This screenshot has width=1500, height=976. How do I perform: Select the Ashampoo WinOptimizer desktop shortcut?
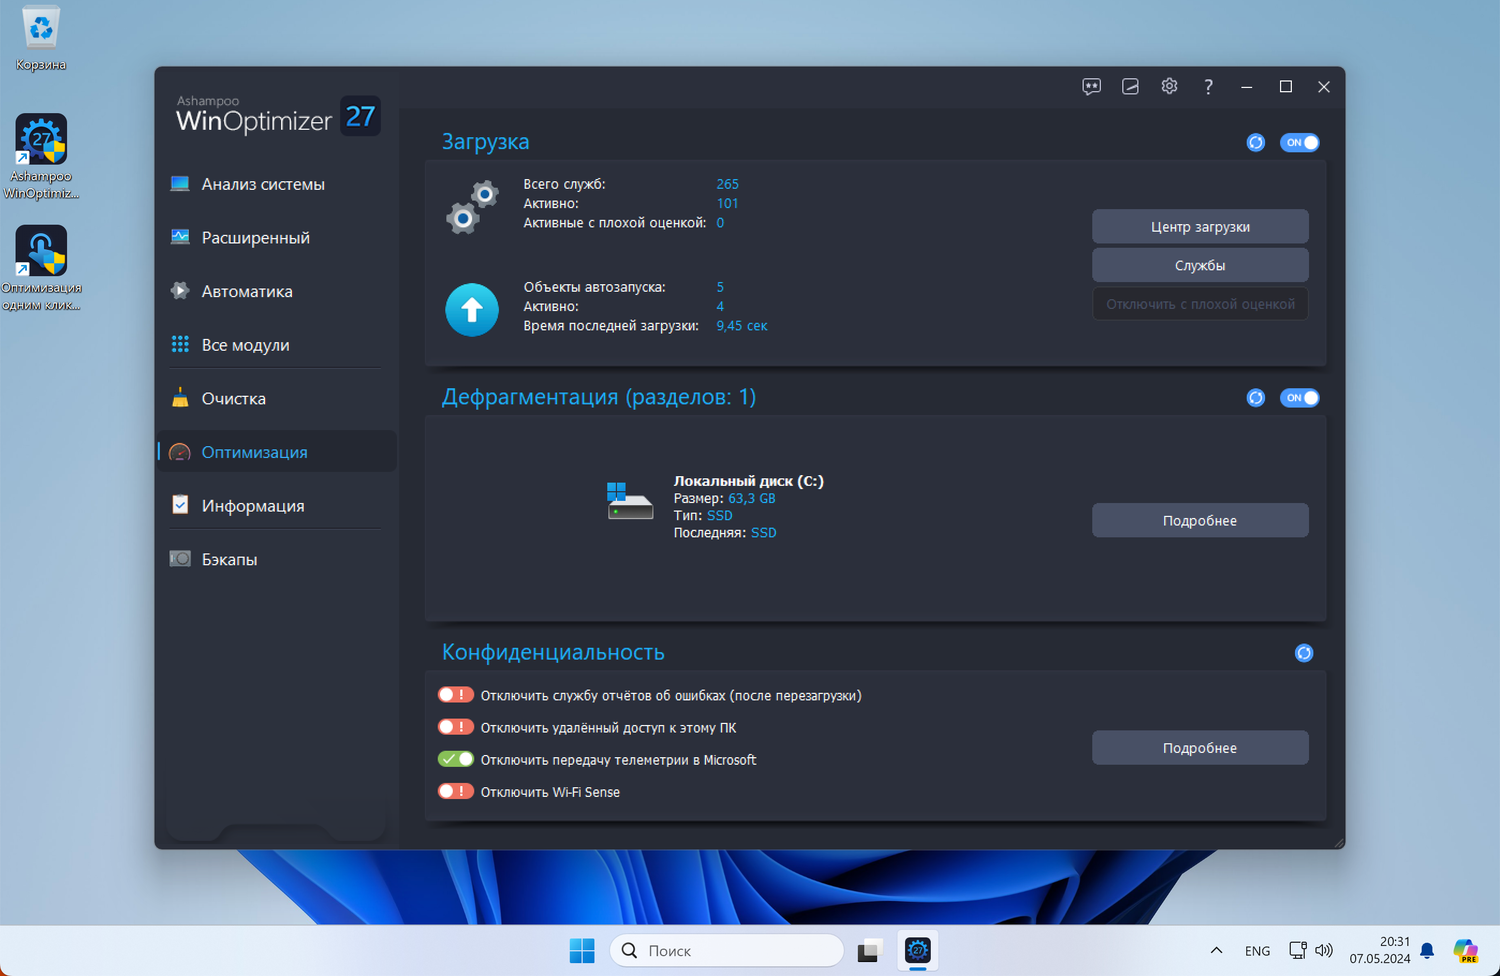pyautogui.click(x=41, y=157)
